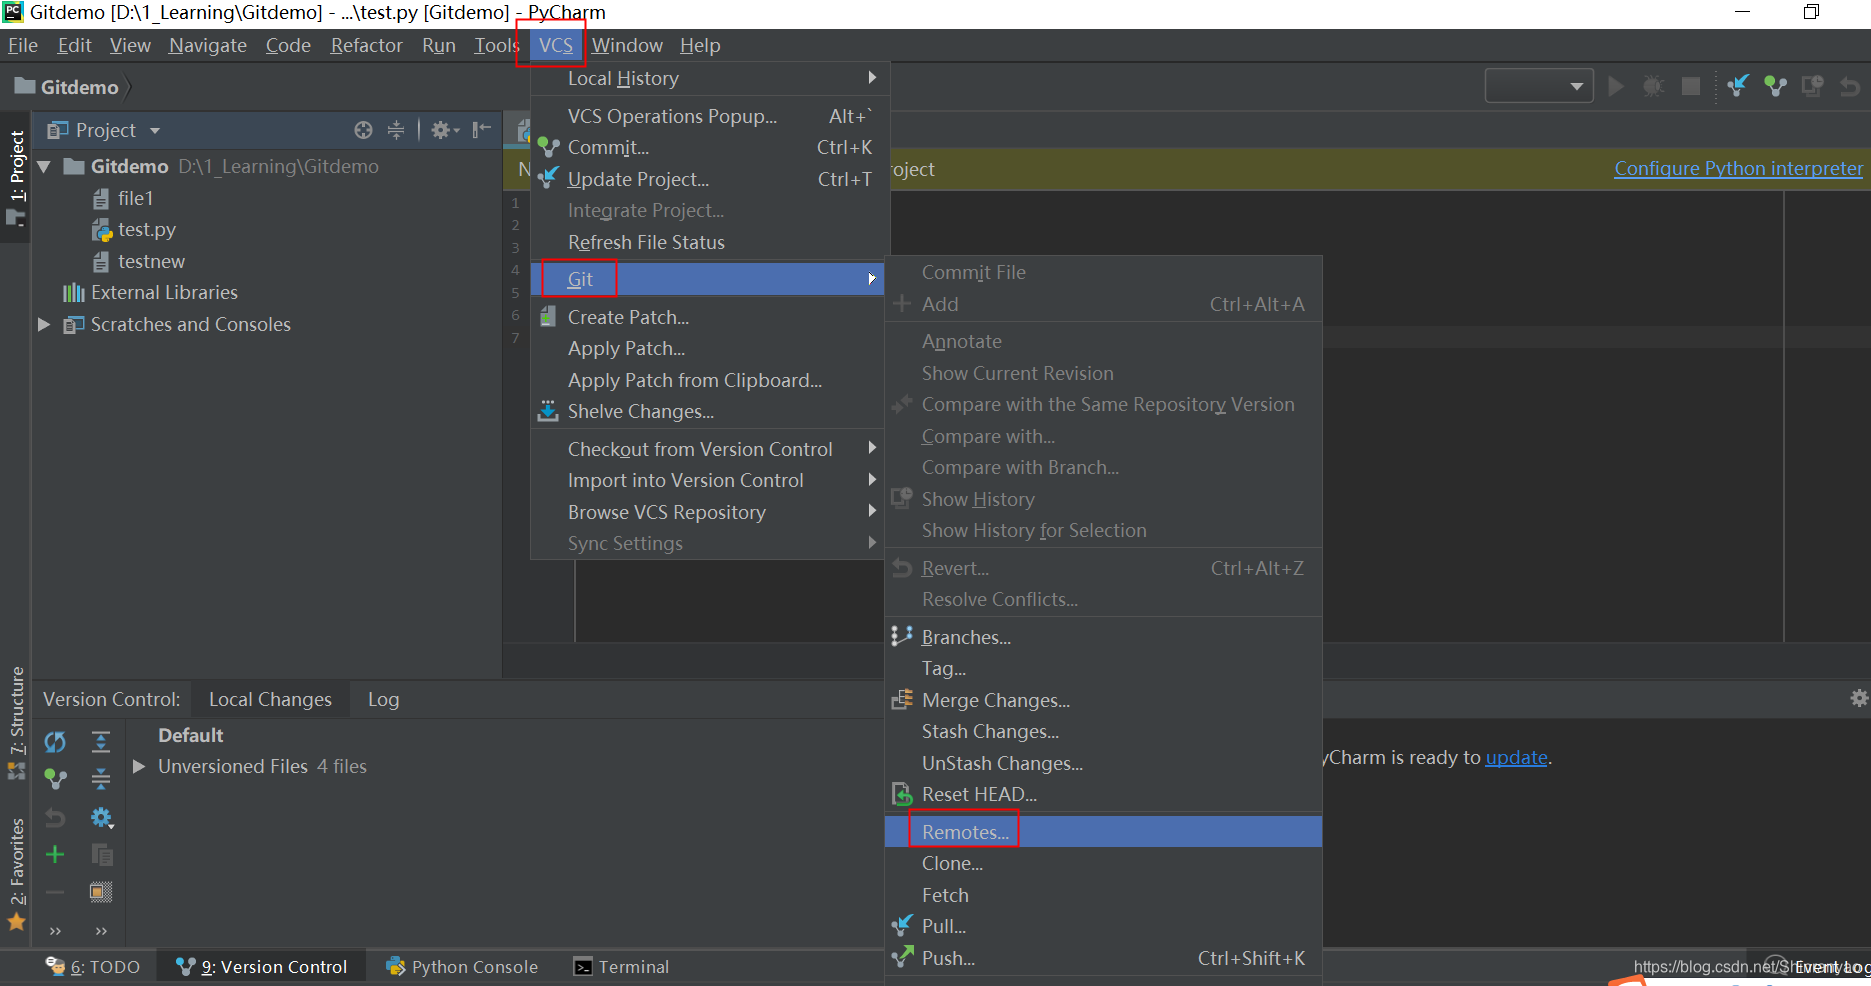This screenshot has width=1871, height=986.
Task: Show more left-column Version Control icons
Action: tap(55, 931)
